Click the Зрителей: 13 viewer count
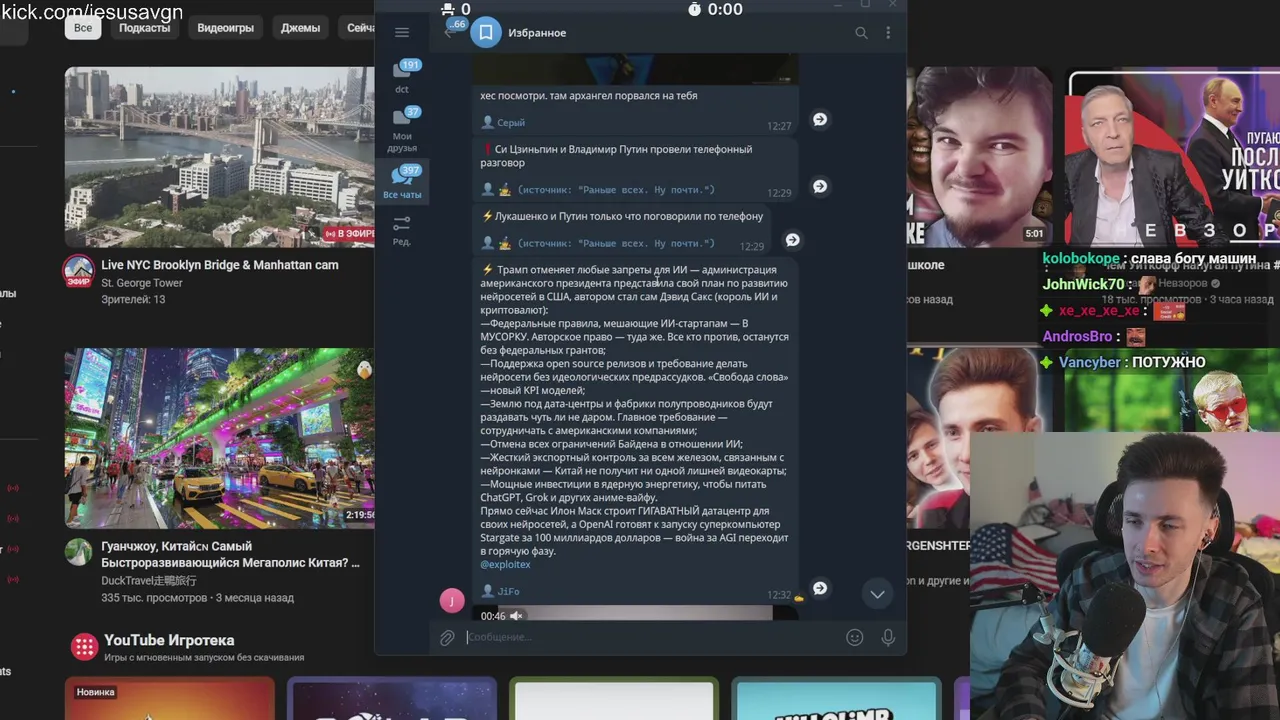 133,299
